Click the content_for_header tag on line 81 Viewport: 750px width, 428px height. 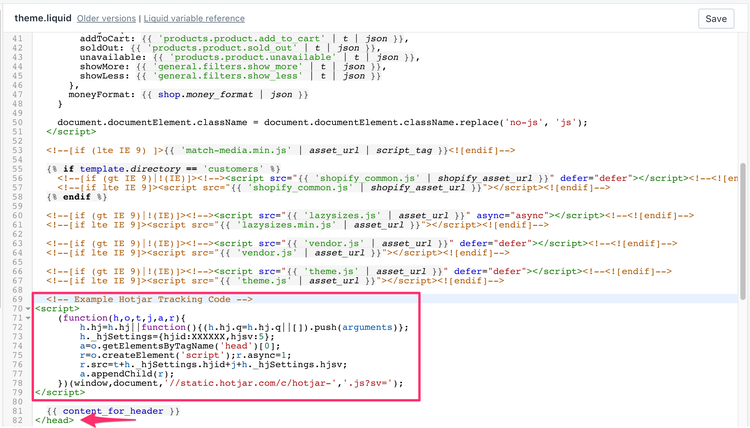[x=113, y=411]
